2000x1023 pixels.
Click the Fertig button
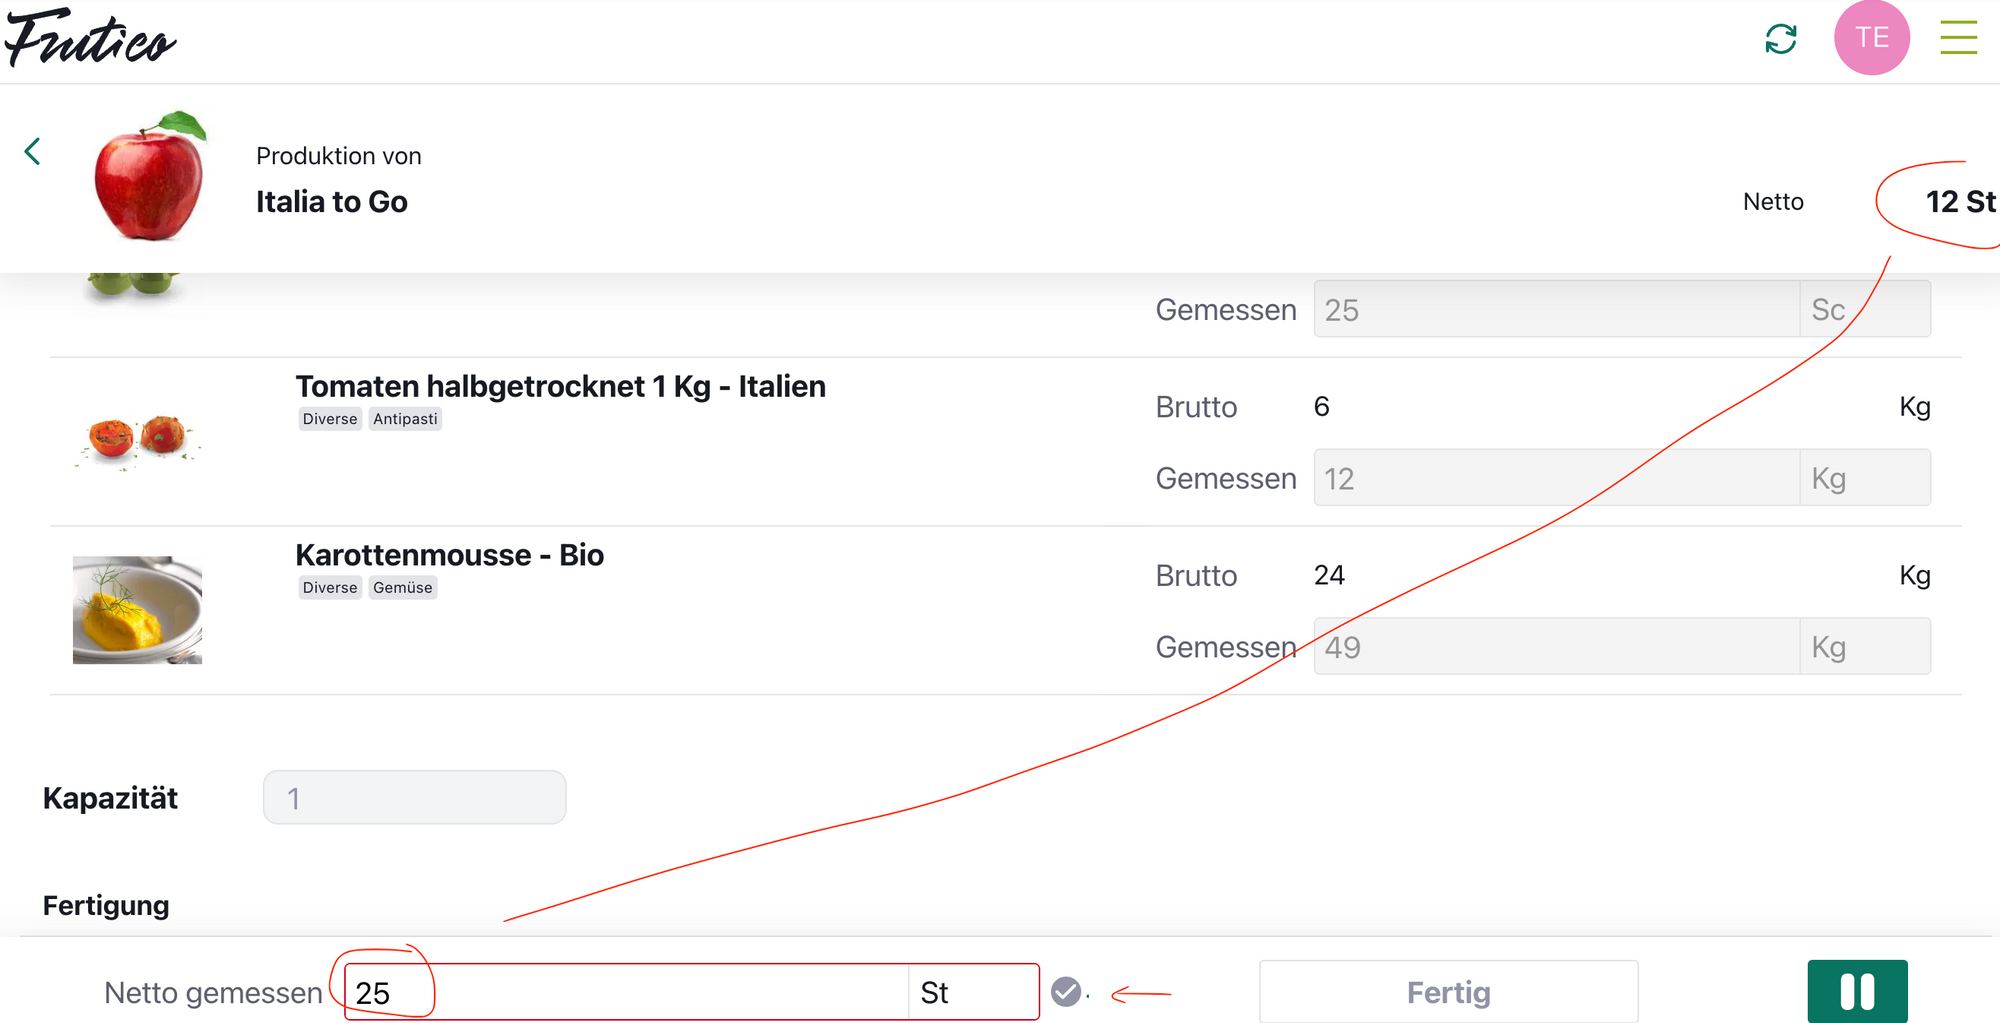click(1448, 992)
